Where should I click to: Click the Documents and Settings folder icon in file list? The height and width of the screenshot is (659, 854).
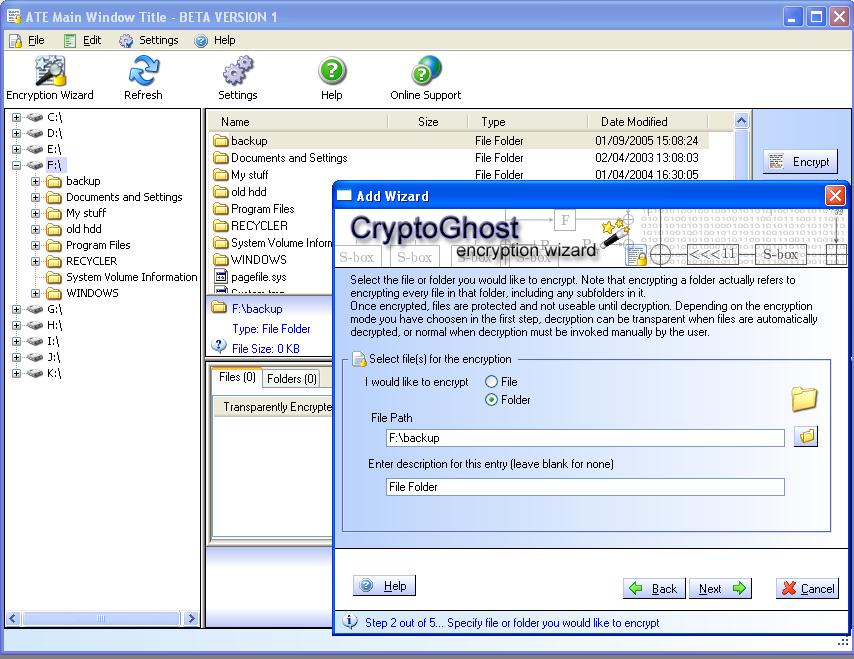(221, 158)
